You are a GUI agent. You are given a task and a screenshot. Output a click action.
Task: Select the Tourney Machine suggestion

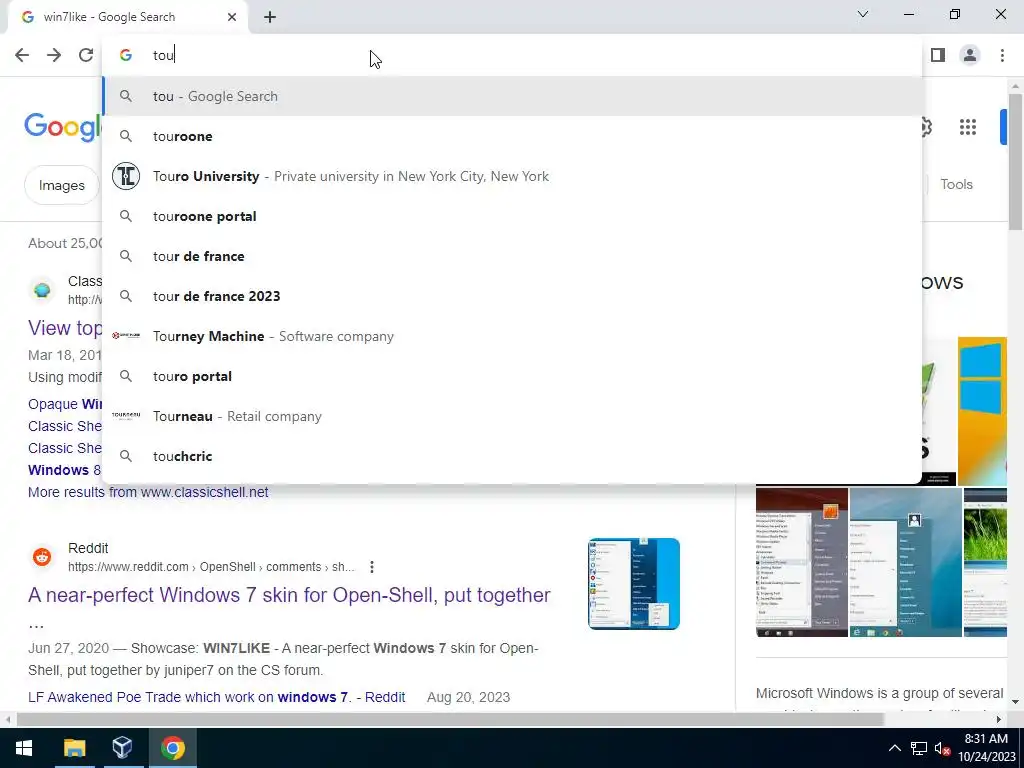point(512,336)
